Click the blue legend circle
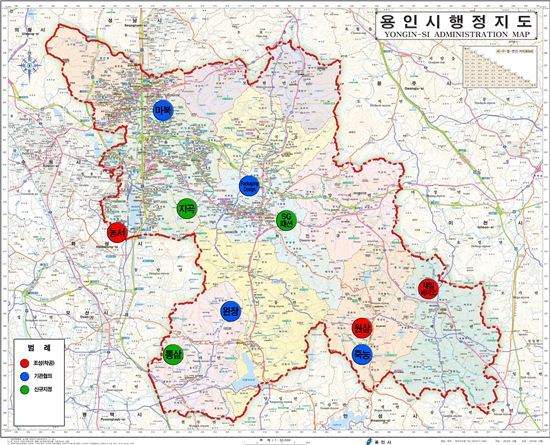 tap(25, 377)
